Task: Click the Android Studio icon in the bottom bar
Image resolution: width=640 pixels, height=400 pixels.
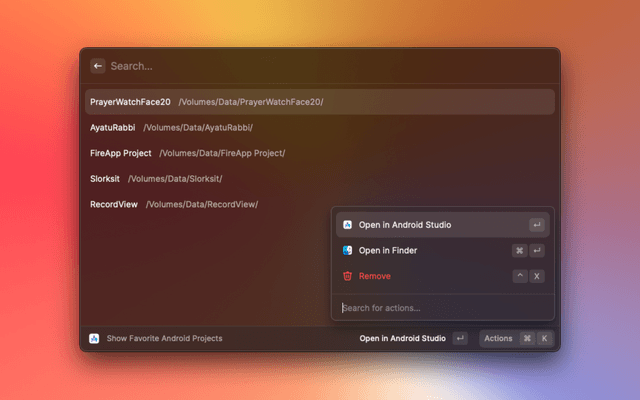Action: coord(94,338)
